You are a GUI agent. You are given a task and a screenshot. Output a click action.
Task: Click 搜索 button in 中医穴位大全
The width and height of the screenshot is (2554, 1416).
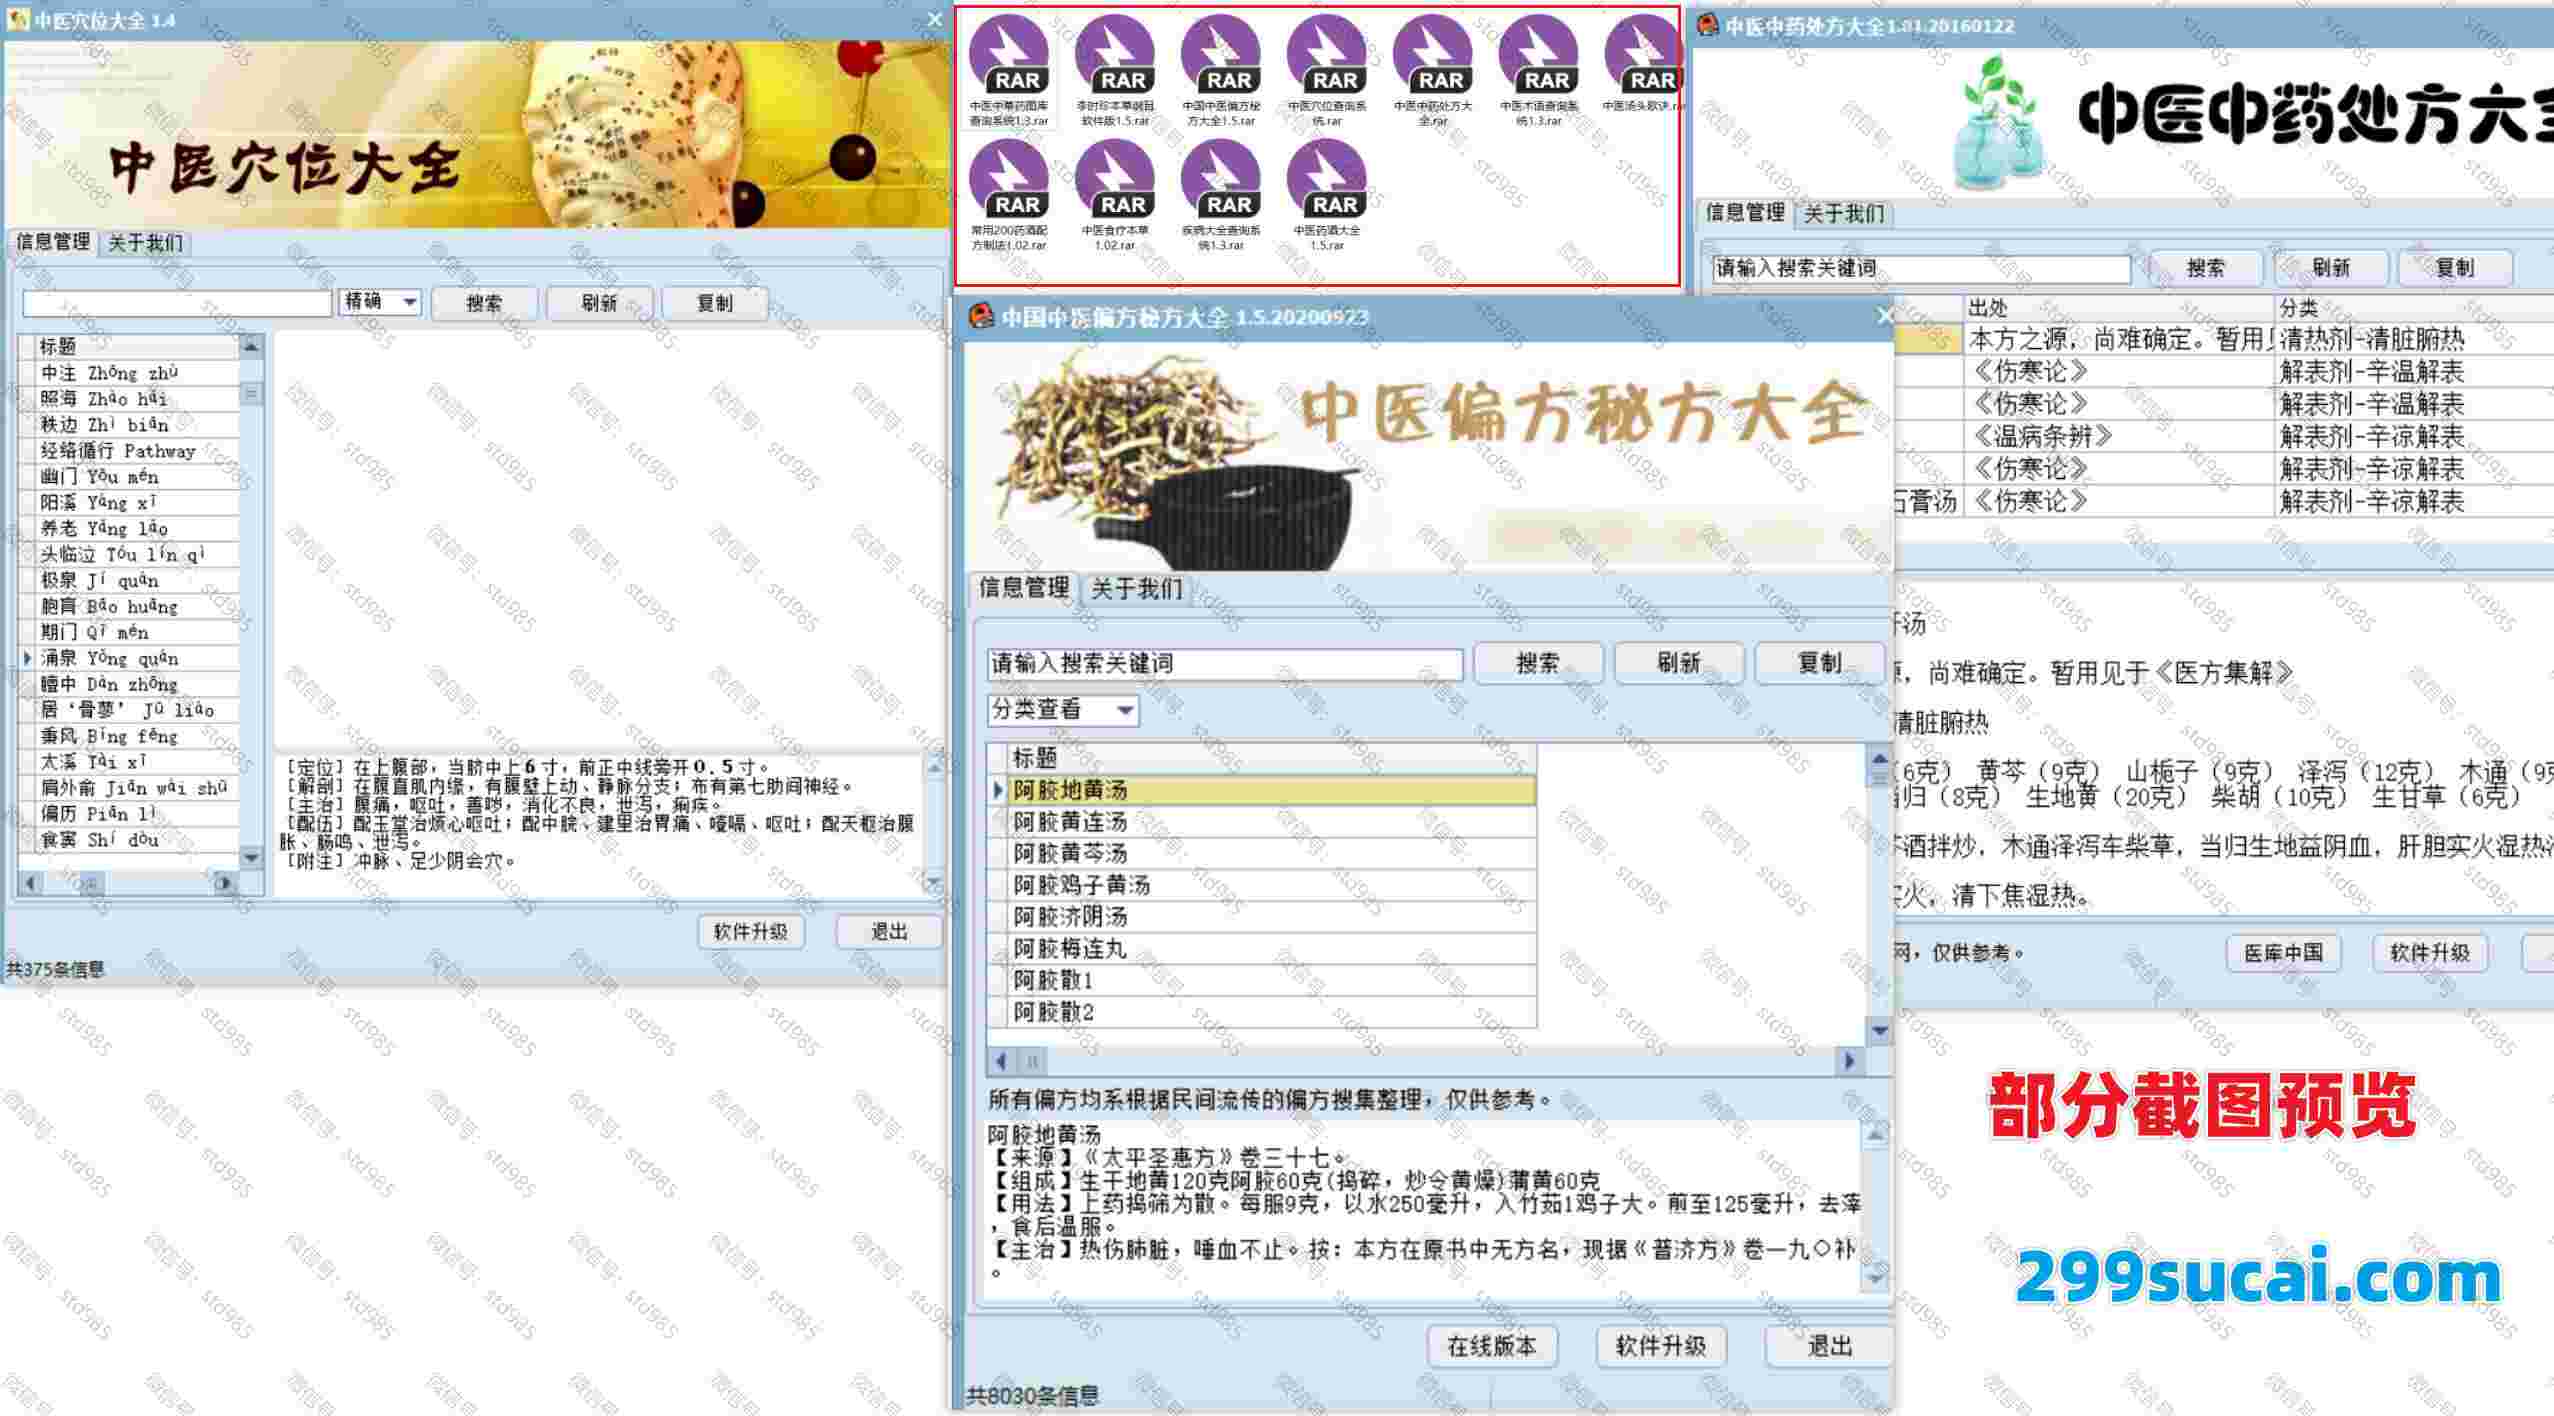point(484,303)
